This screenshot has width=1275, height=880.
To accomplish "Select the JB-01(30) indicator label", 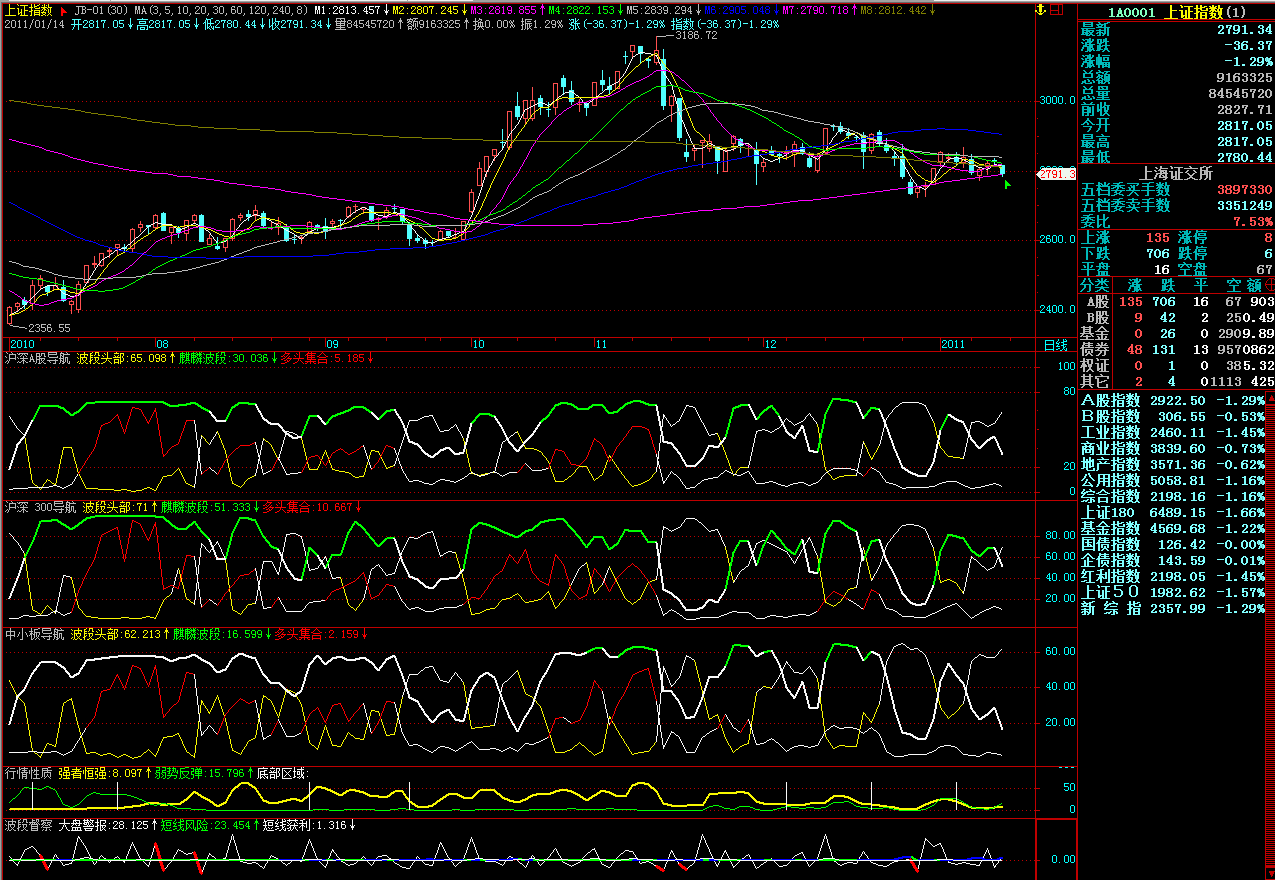I will (x=102, y=10).
